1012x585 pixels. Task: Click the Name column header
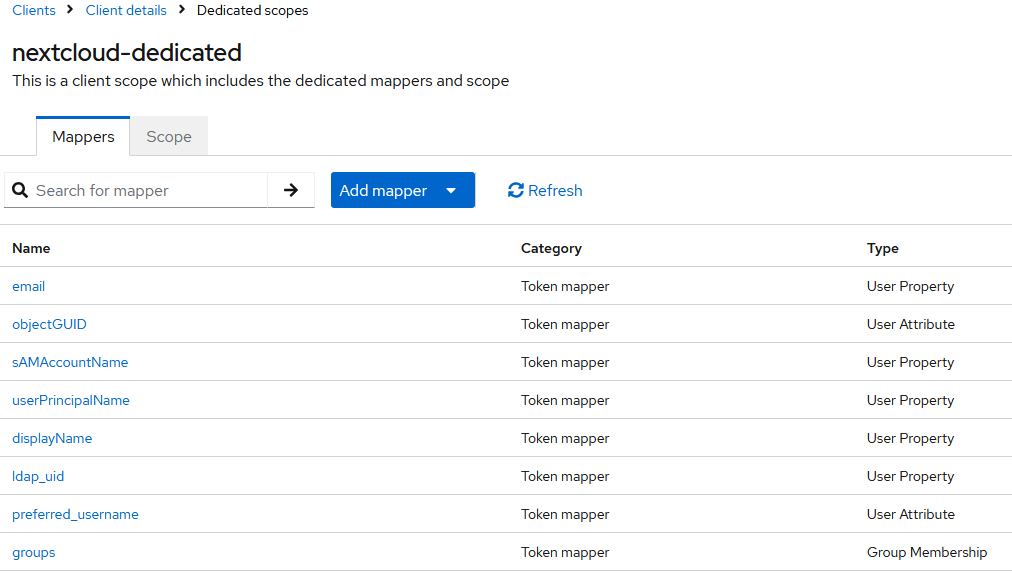click(31, 248)
